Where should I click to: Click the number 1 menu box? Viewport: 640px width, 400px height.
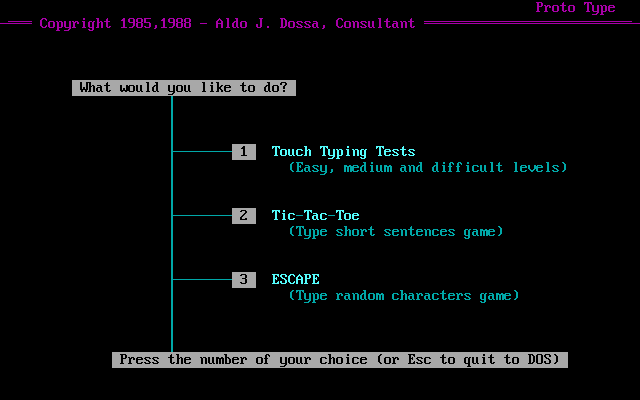point(244,152)
